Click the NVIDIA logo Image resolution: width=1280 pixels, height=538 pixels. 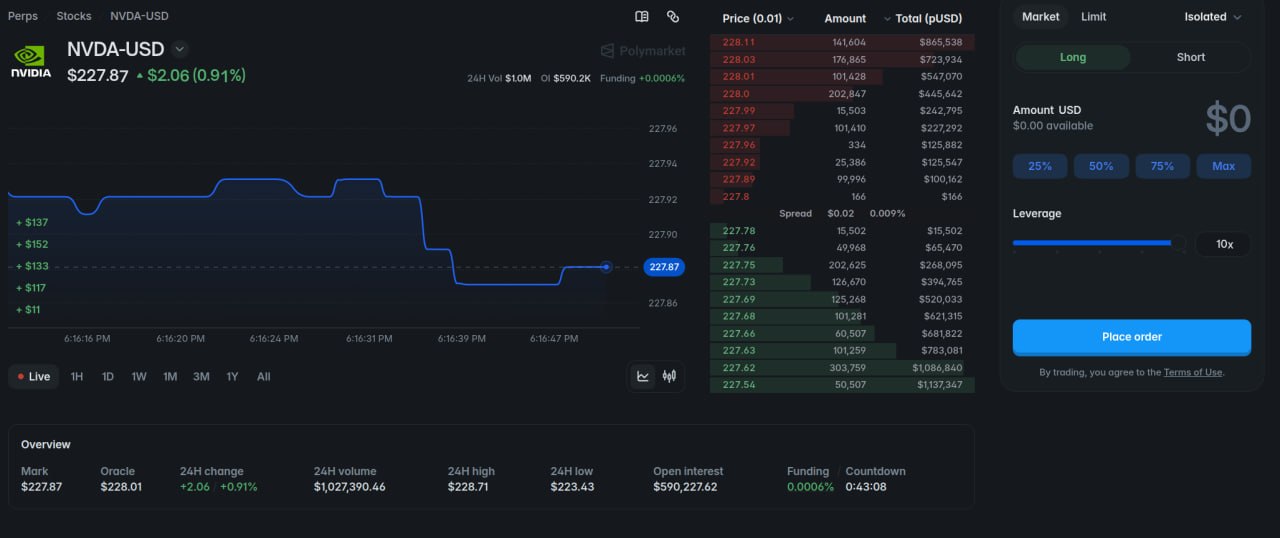point(31,62)
